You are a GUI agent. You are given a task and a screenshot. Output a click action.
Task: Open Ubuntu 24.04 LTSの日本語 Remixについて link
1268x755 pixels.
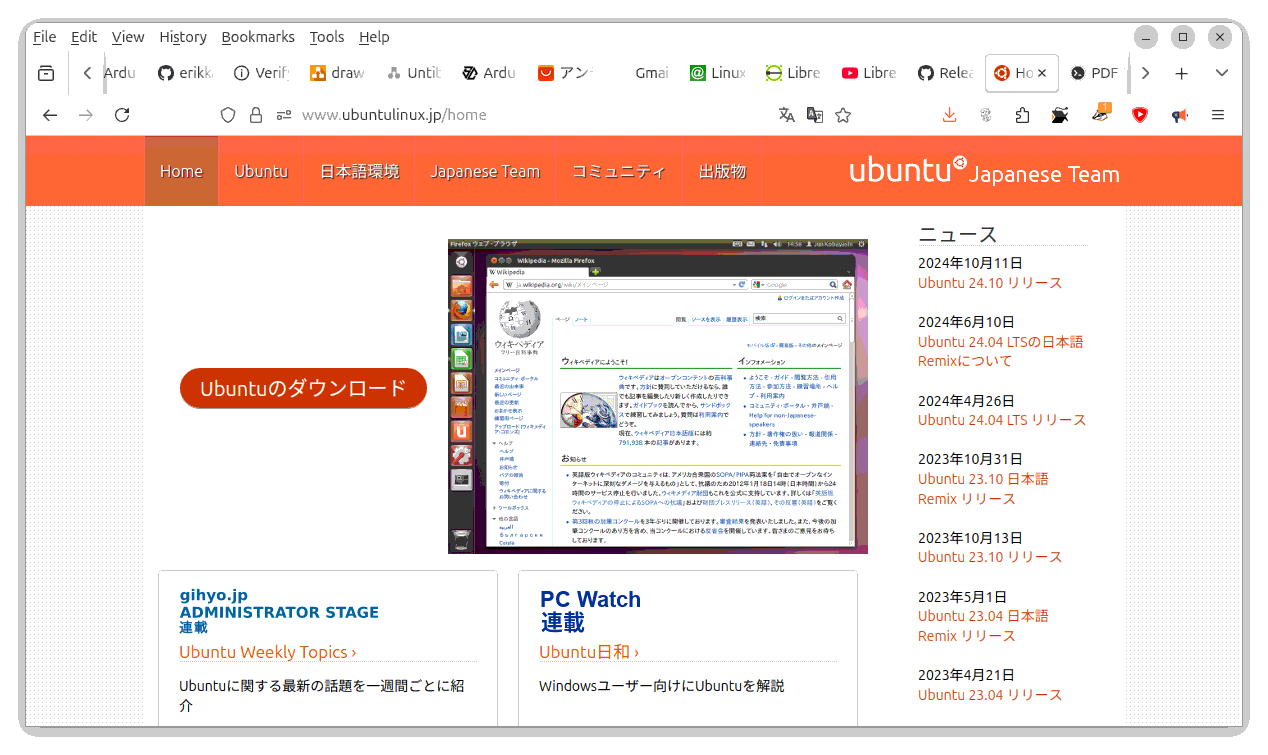[1000, 351]
